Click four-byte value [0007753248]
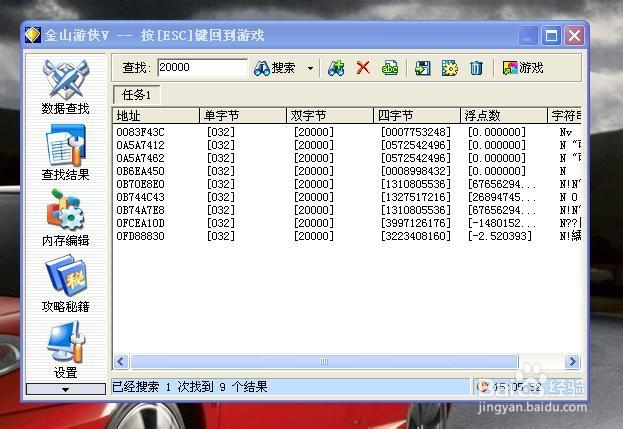This screenshot has height=429, width=623. [416, 132]
